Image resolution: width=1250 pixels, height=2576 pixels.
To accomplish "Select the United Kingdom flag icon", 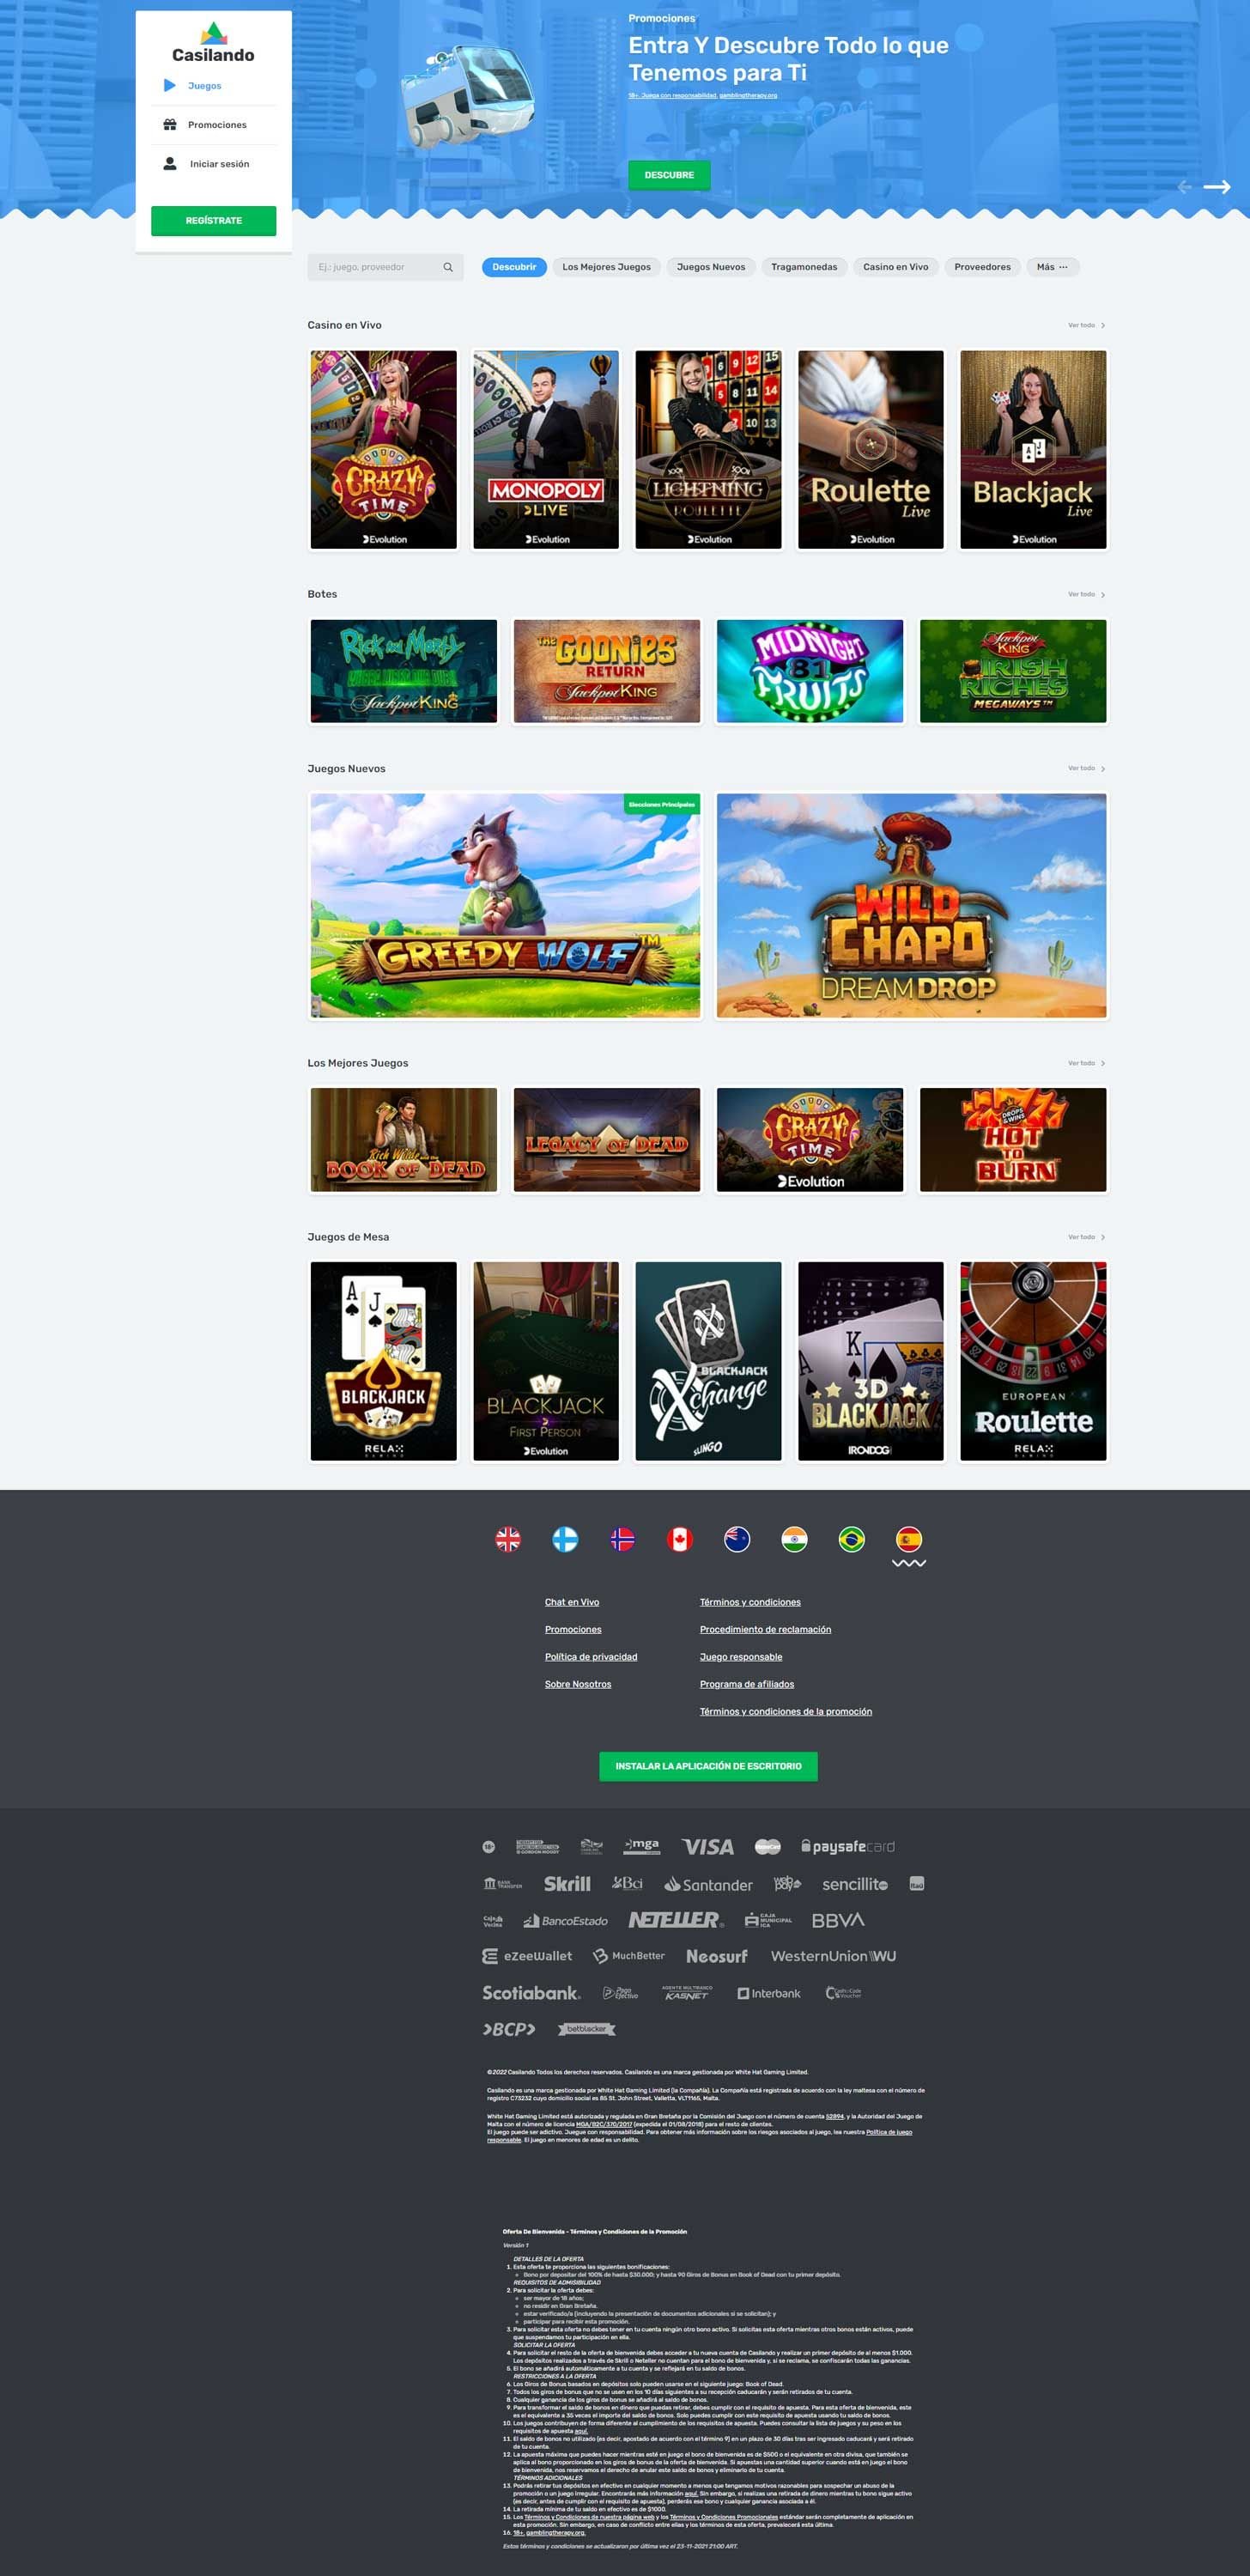I will 508,1539.
